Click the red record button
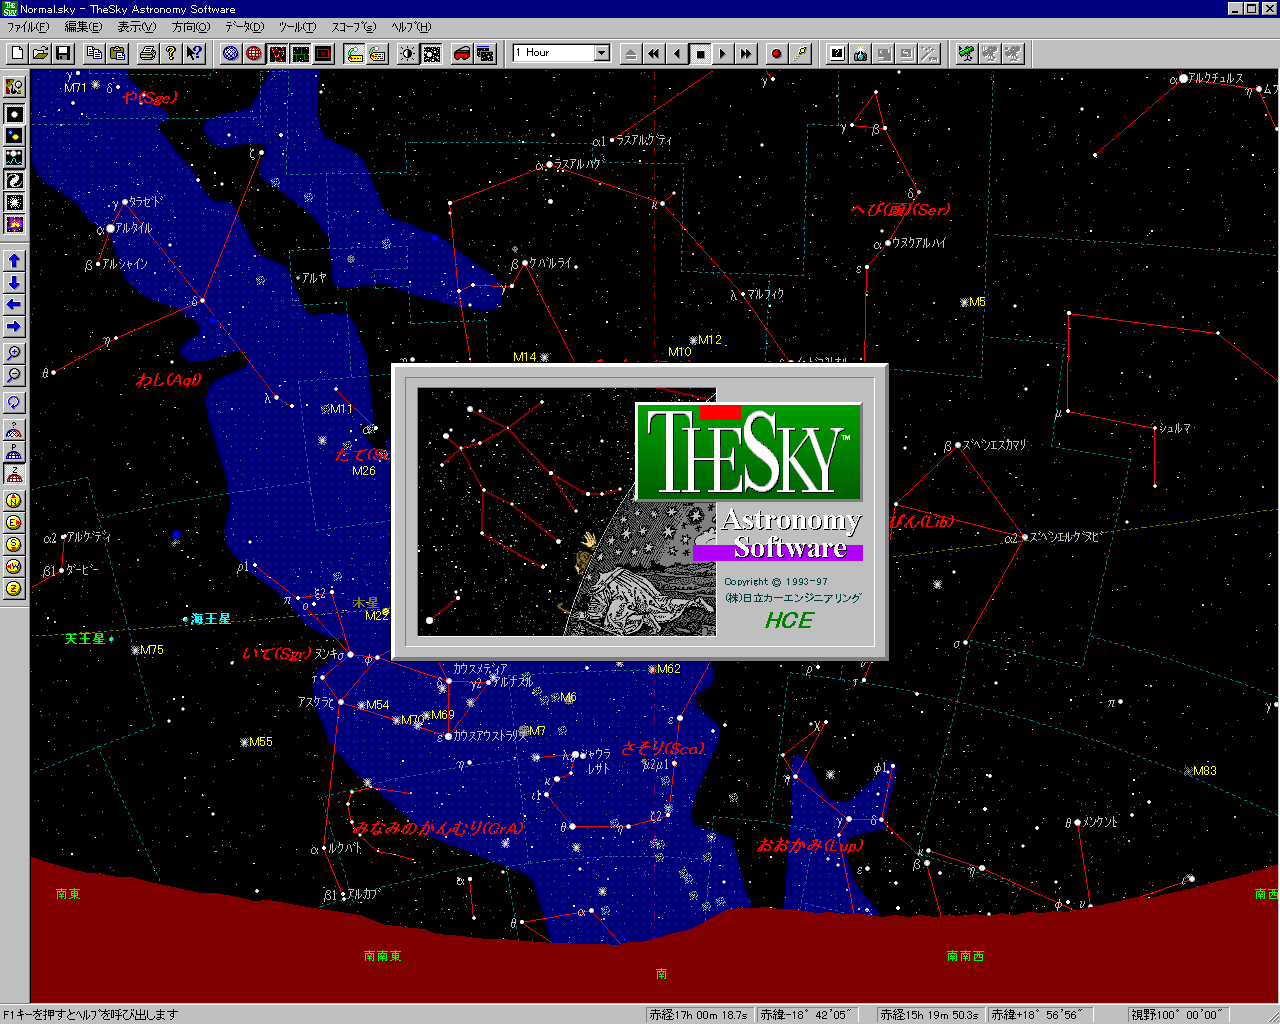 pos(776,53)
